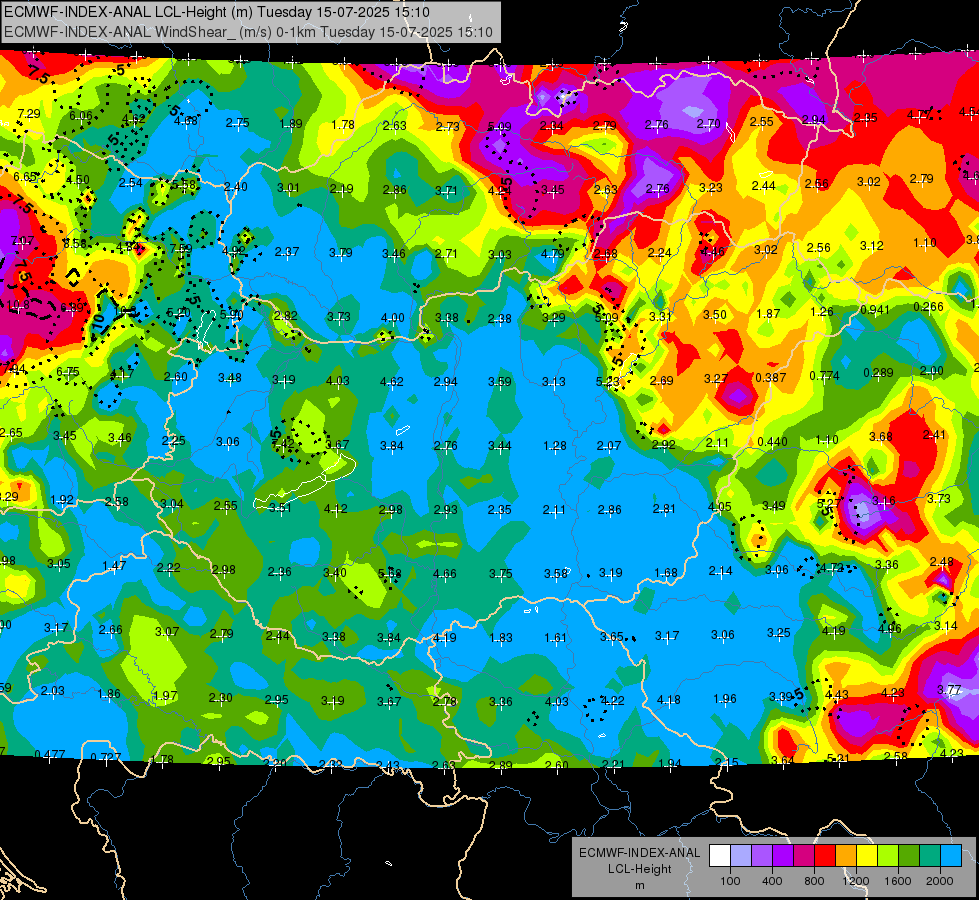Click the legend scale value 400
979x900 pixels.
tap(772, 881)
